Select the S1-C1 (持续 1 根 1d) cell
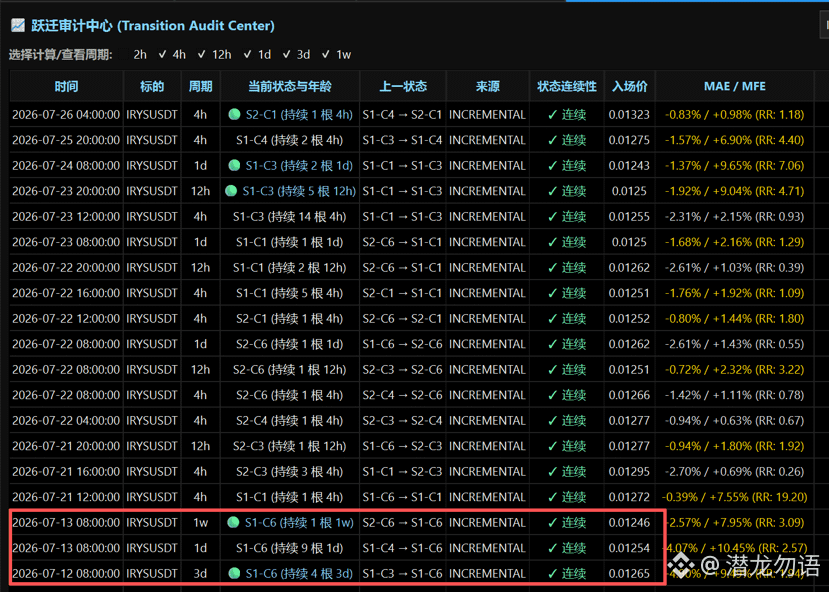The width and height of the screenshot is (829, 592). coord(290,242)
